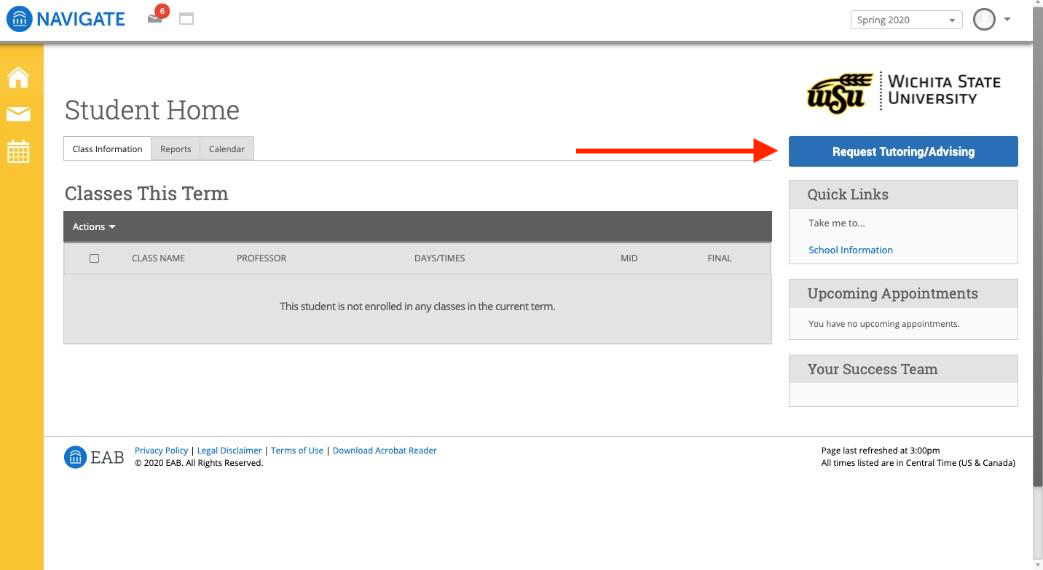Open the Privacy Policy link
This screenshot has width=1043, height=570.
click(x=161, y=450)
